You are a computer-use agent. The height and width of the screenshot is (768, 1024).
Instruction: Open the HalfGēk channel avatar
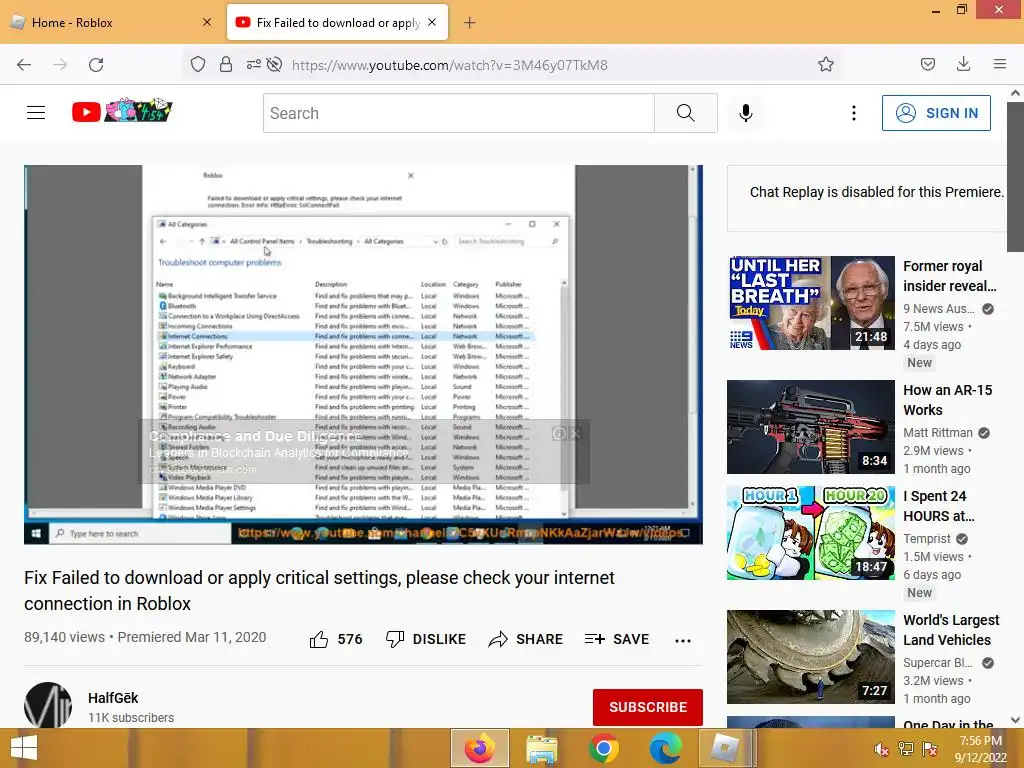pos(48,705)
